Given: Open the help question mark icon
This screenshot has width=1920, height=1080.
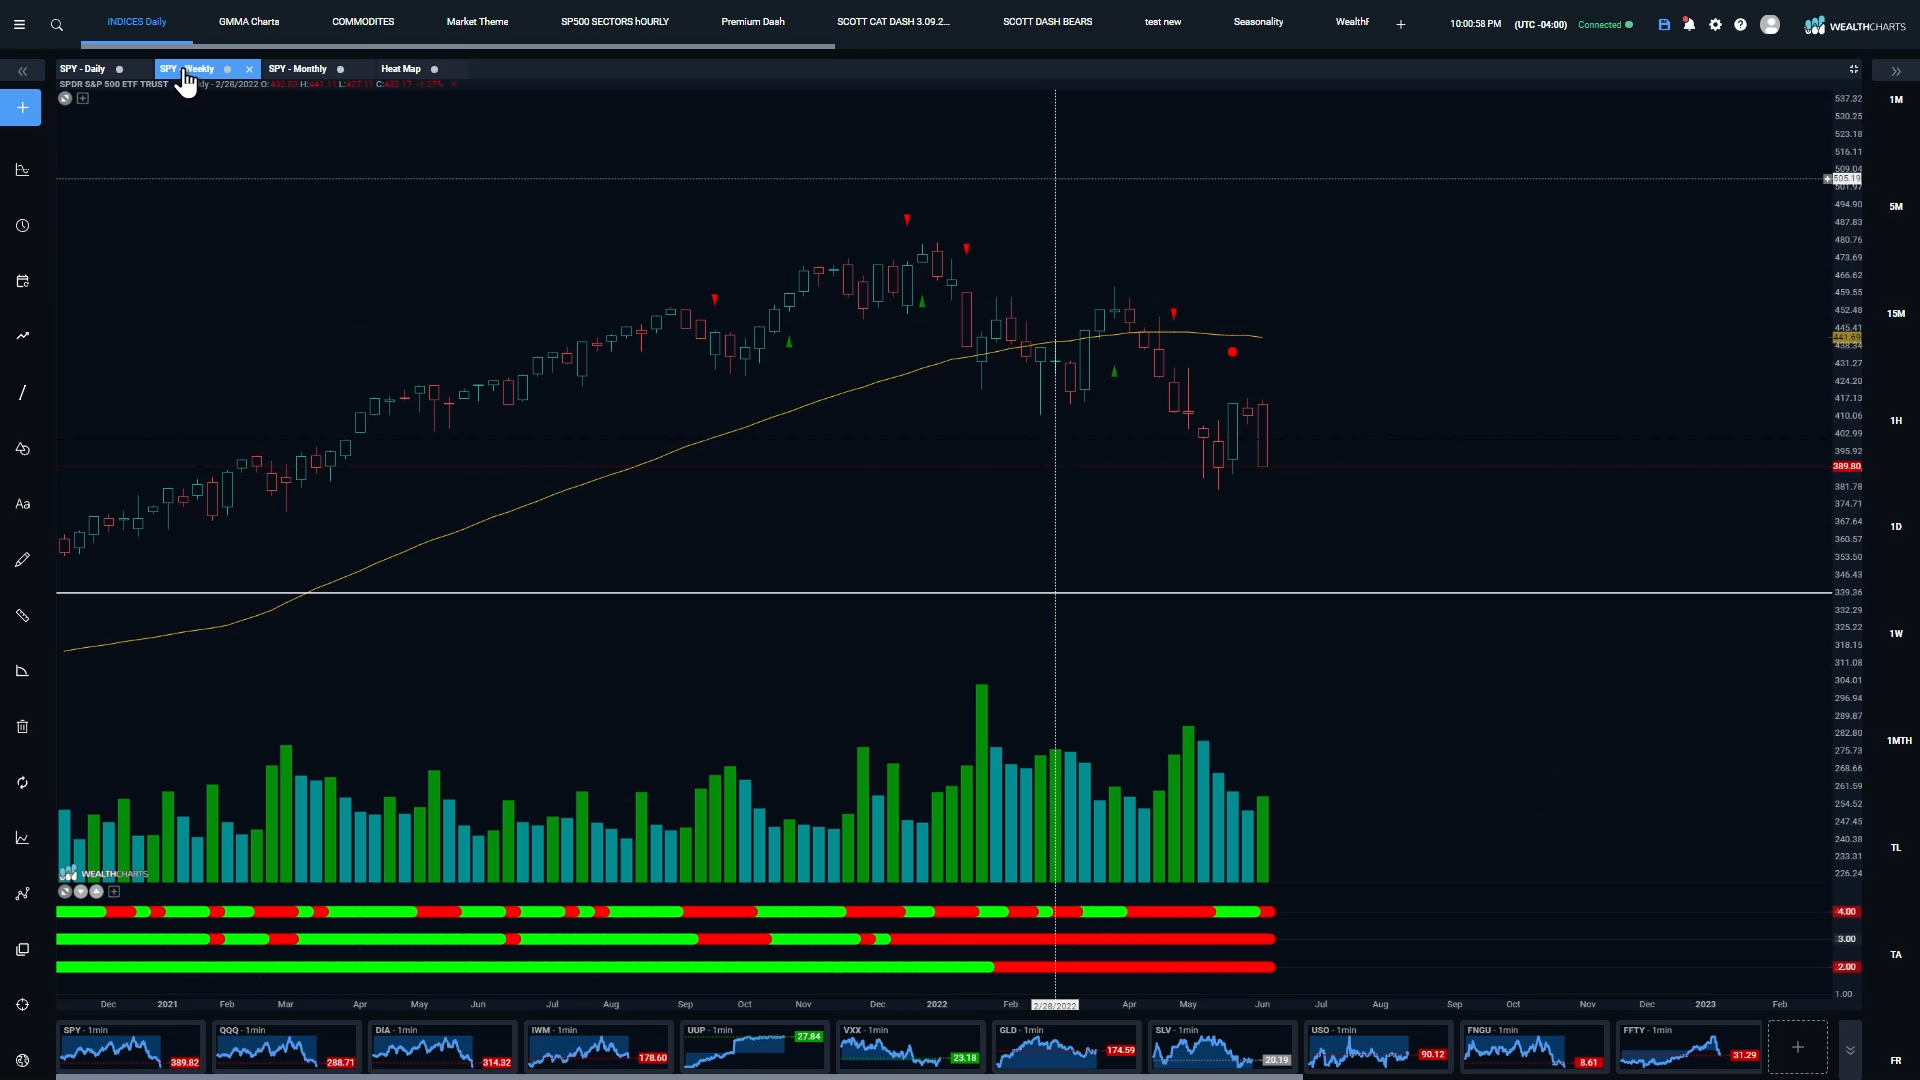Looking at the screenshot, I should click(1740, 24).
